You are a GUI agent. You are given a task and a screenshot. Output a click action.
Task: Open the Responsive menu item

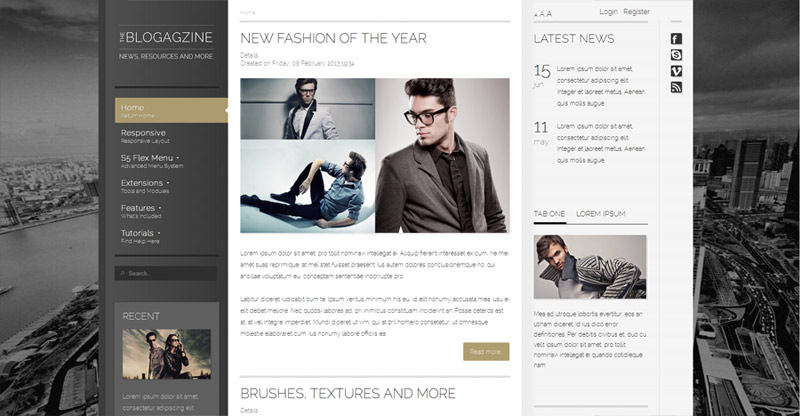[145, 136]
